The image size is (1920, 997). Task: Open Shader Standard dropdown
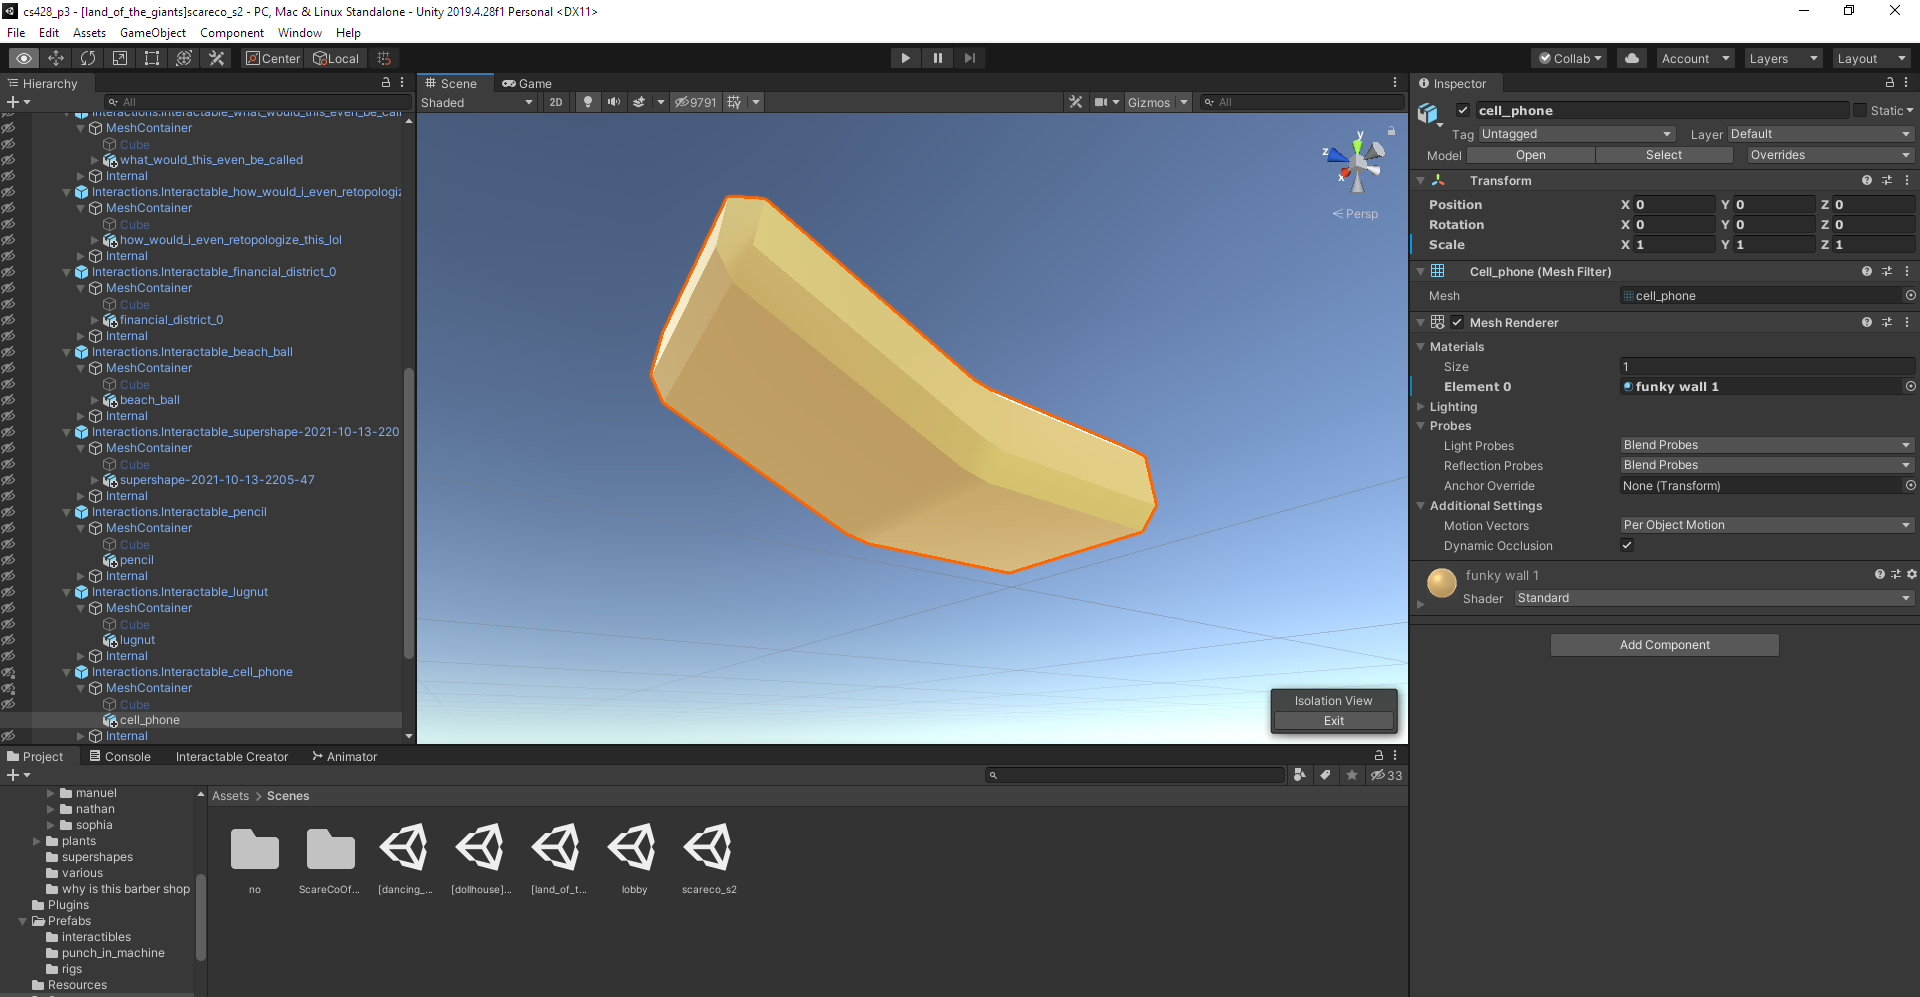point(1714,598)
